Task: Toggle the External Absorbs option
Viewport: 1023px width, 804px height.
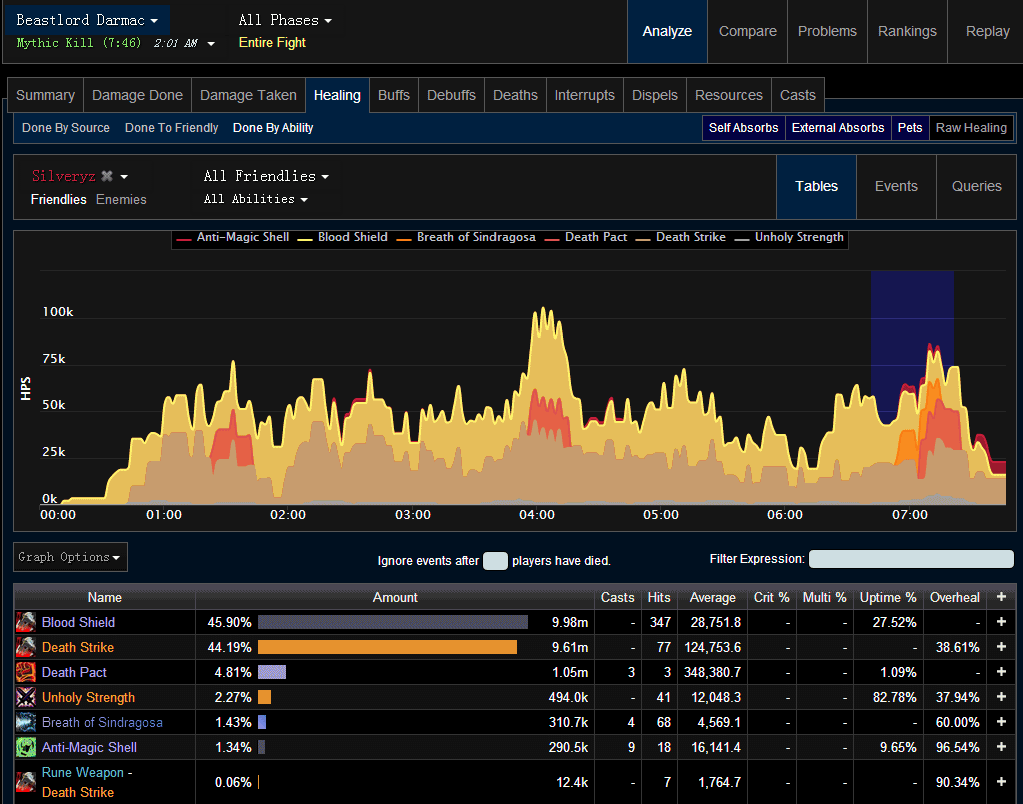Action: pos(838,128)
